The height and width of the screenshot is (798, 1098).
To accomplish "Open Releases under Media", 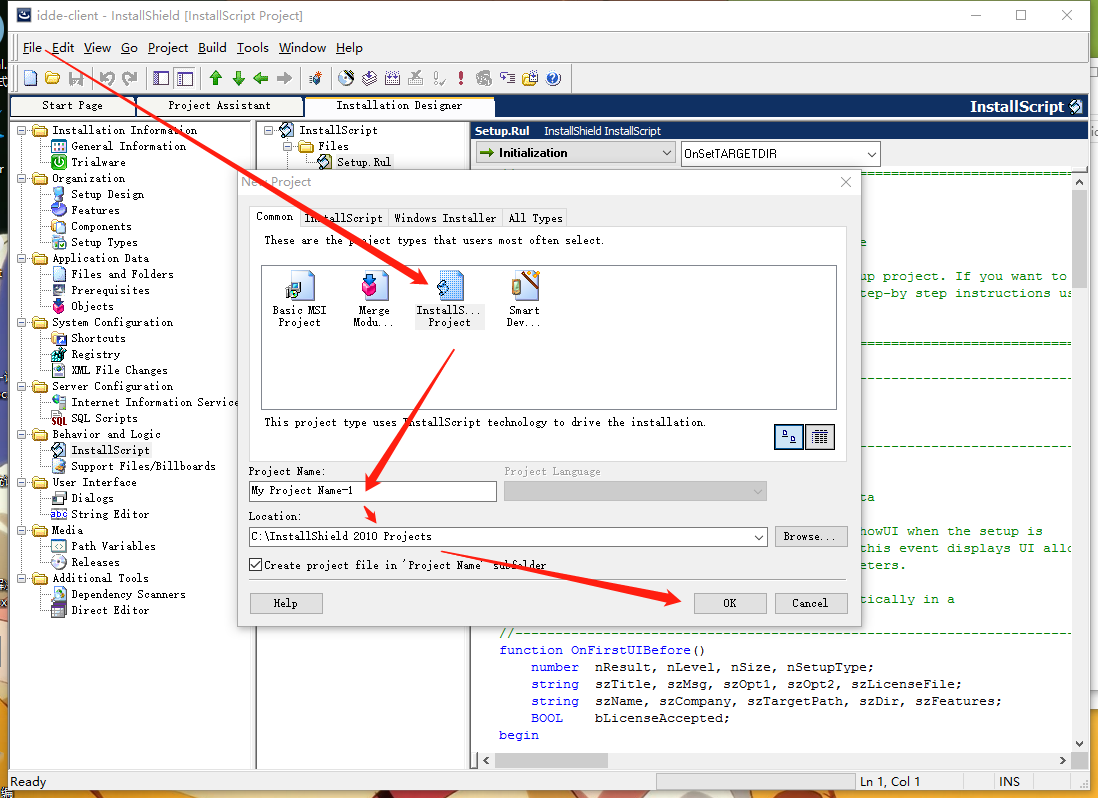I will pyautogui.click(x=95, y=563).
